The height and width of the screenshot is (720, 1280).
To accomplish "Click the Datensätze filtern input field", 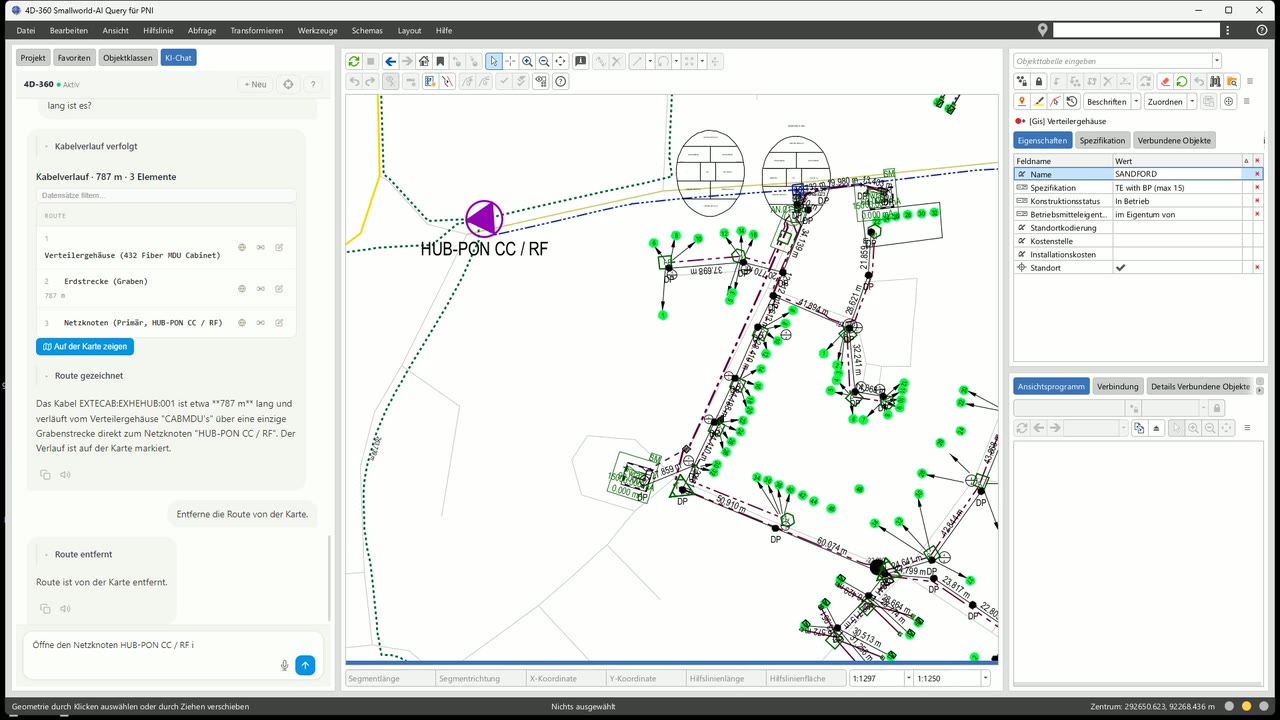I will pos(166,195).
